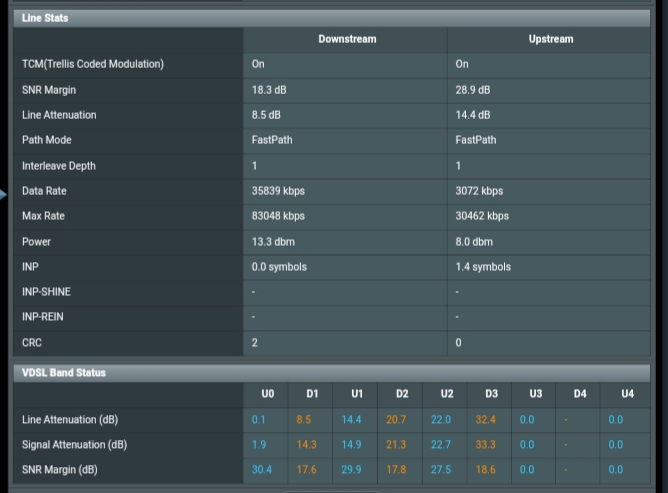The width and height of the screenshot is (668, 493).
Task: Click the Line Stats section header
Action: click(331, 18)
